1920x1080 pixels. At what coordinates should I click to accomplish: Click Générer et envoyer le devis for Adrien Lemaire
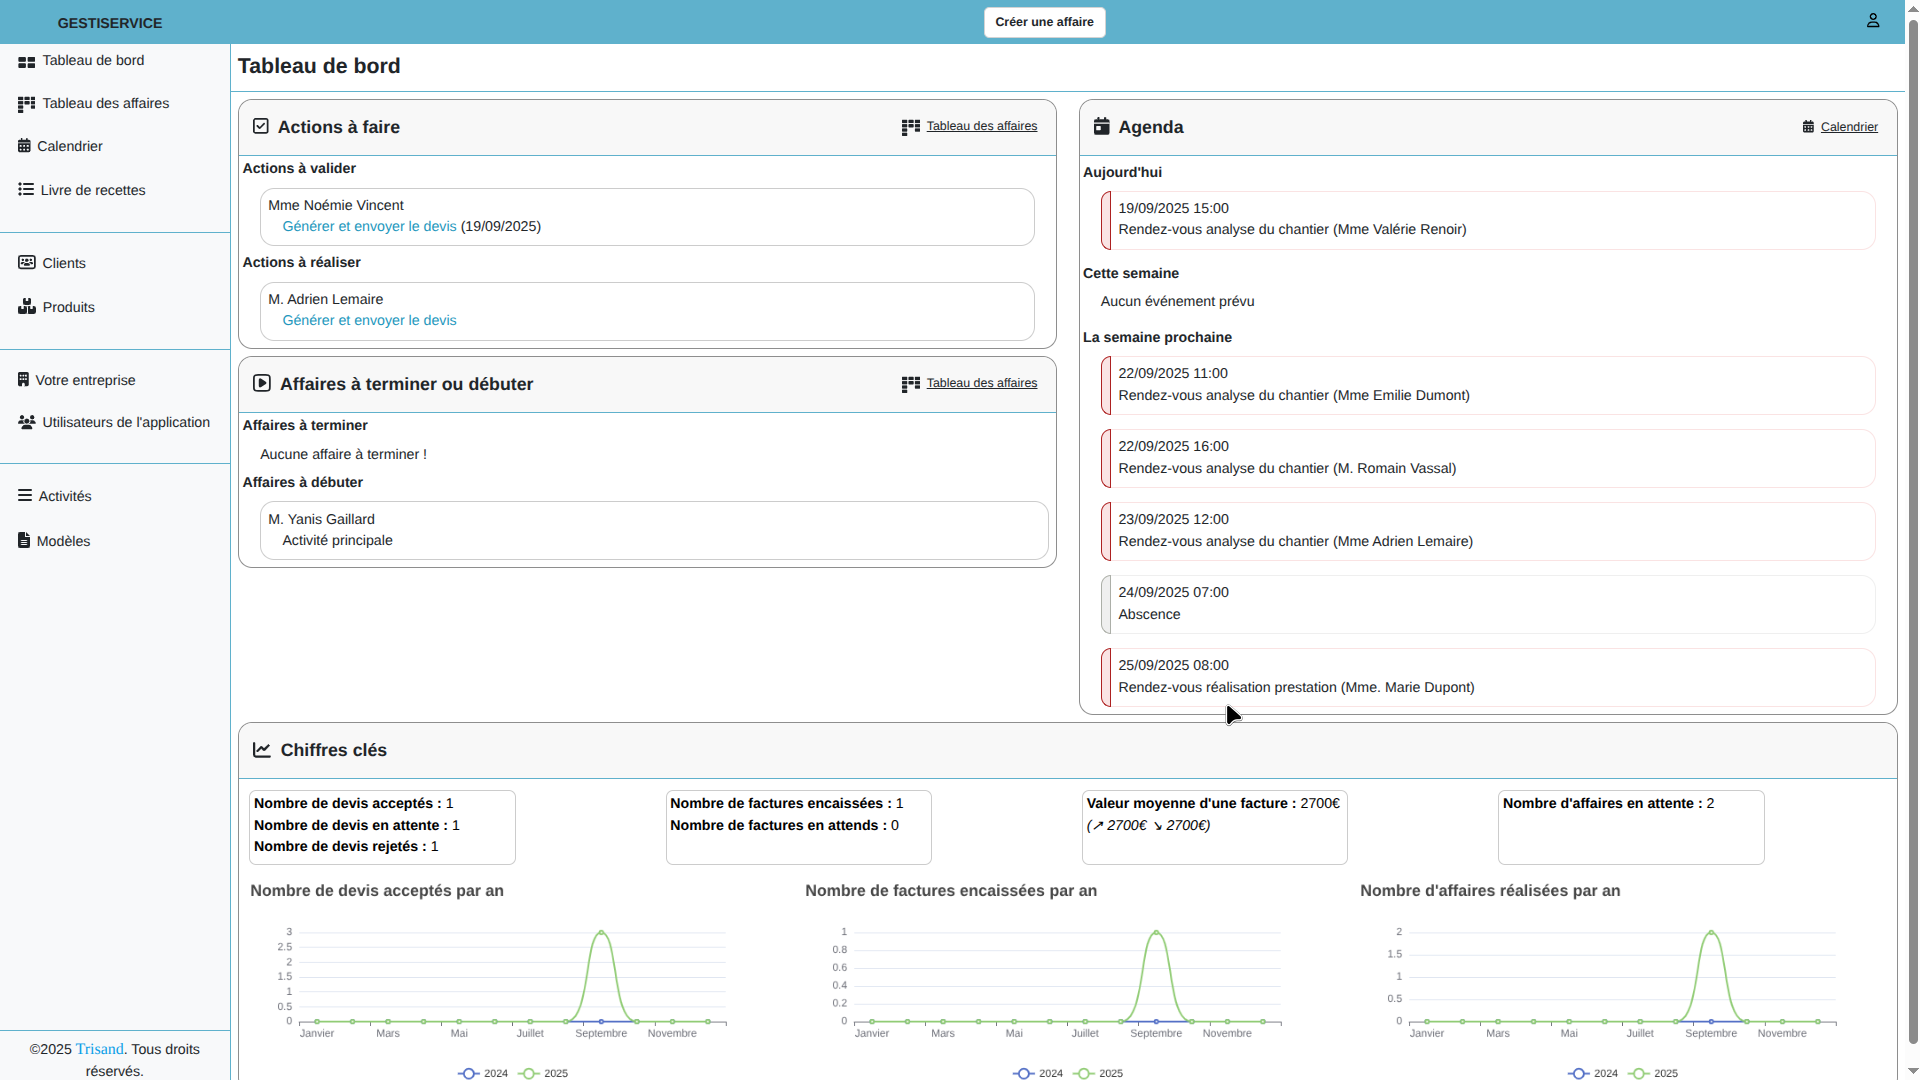[x=369, y=321]
